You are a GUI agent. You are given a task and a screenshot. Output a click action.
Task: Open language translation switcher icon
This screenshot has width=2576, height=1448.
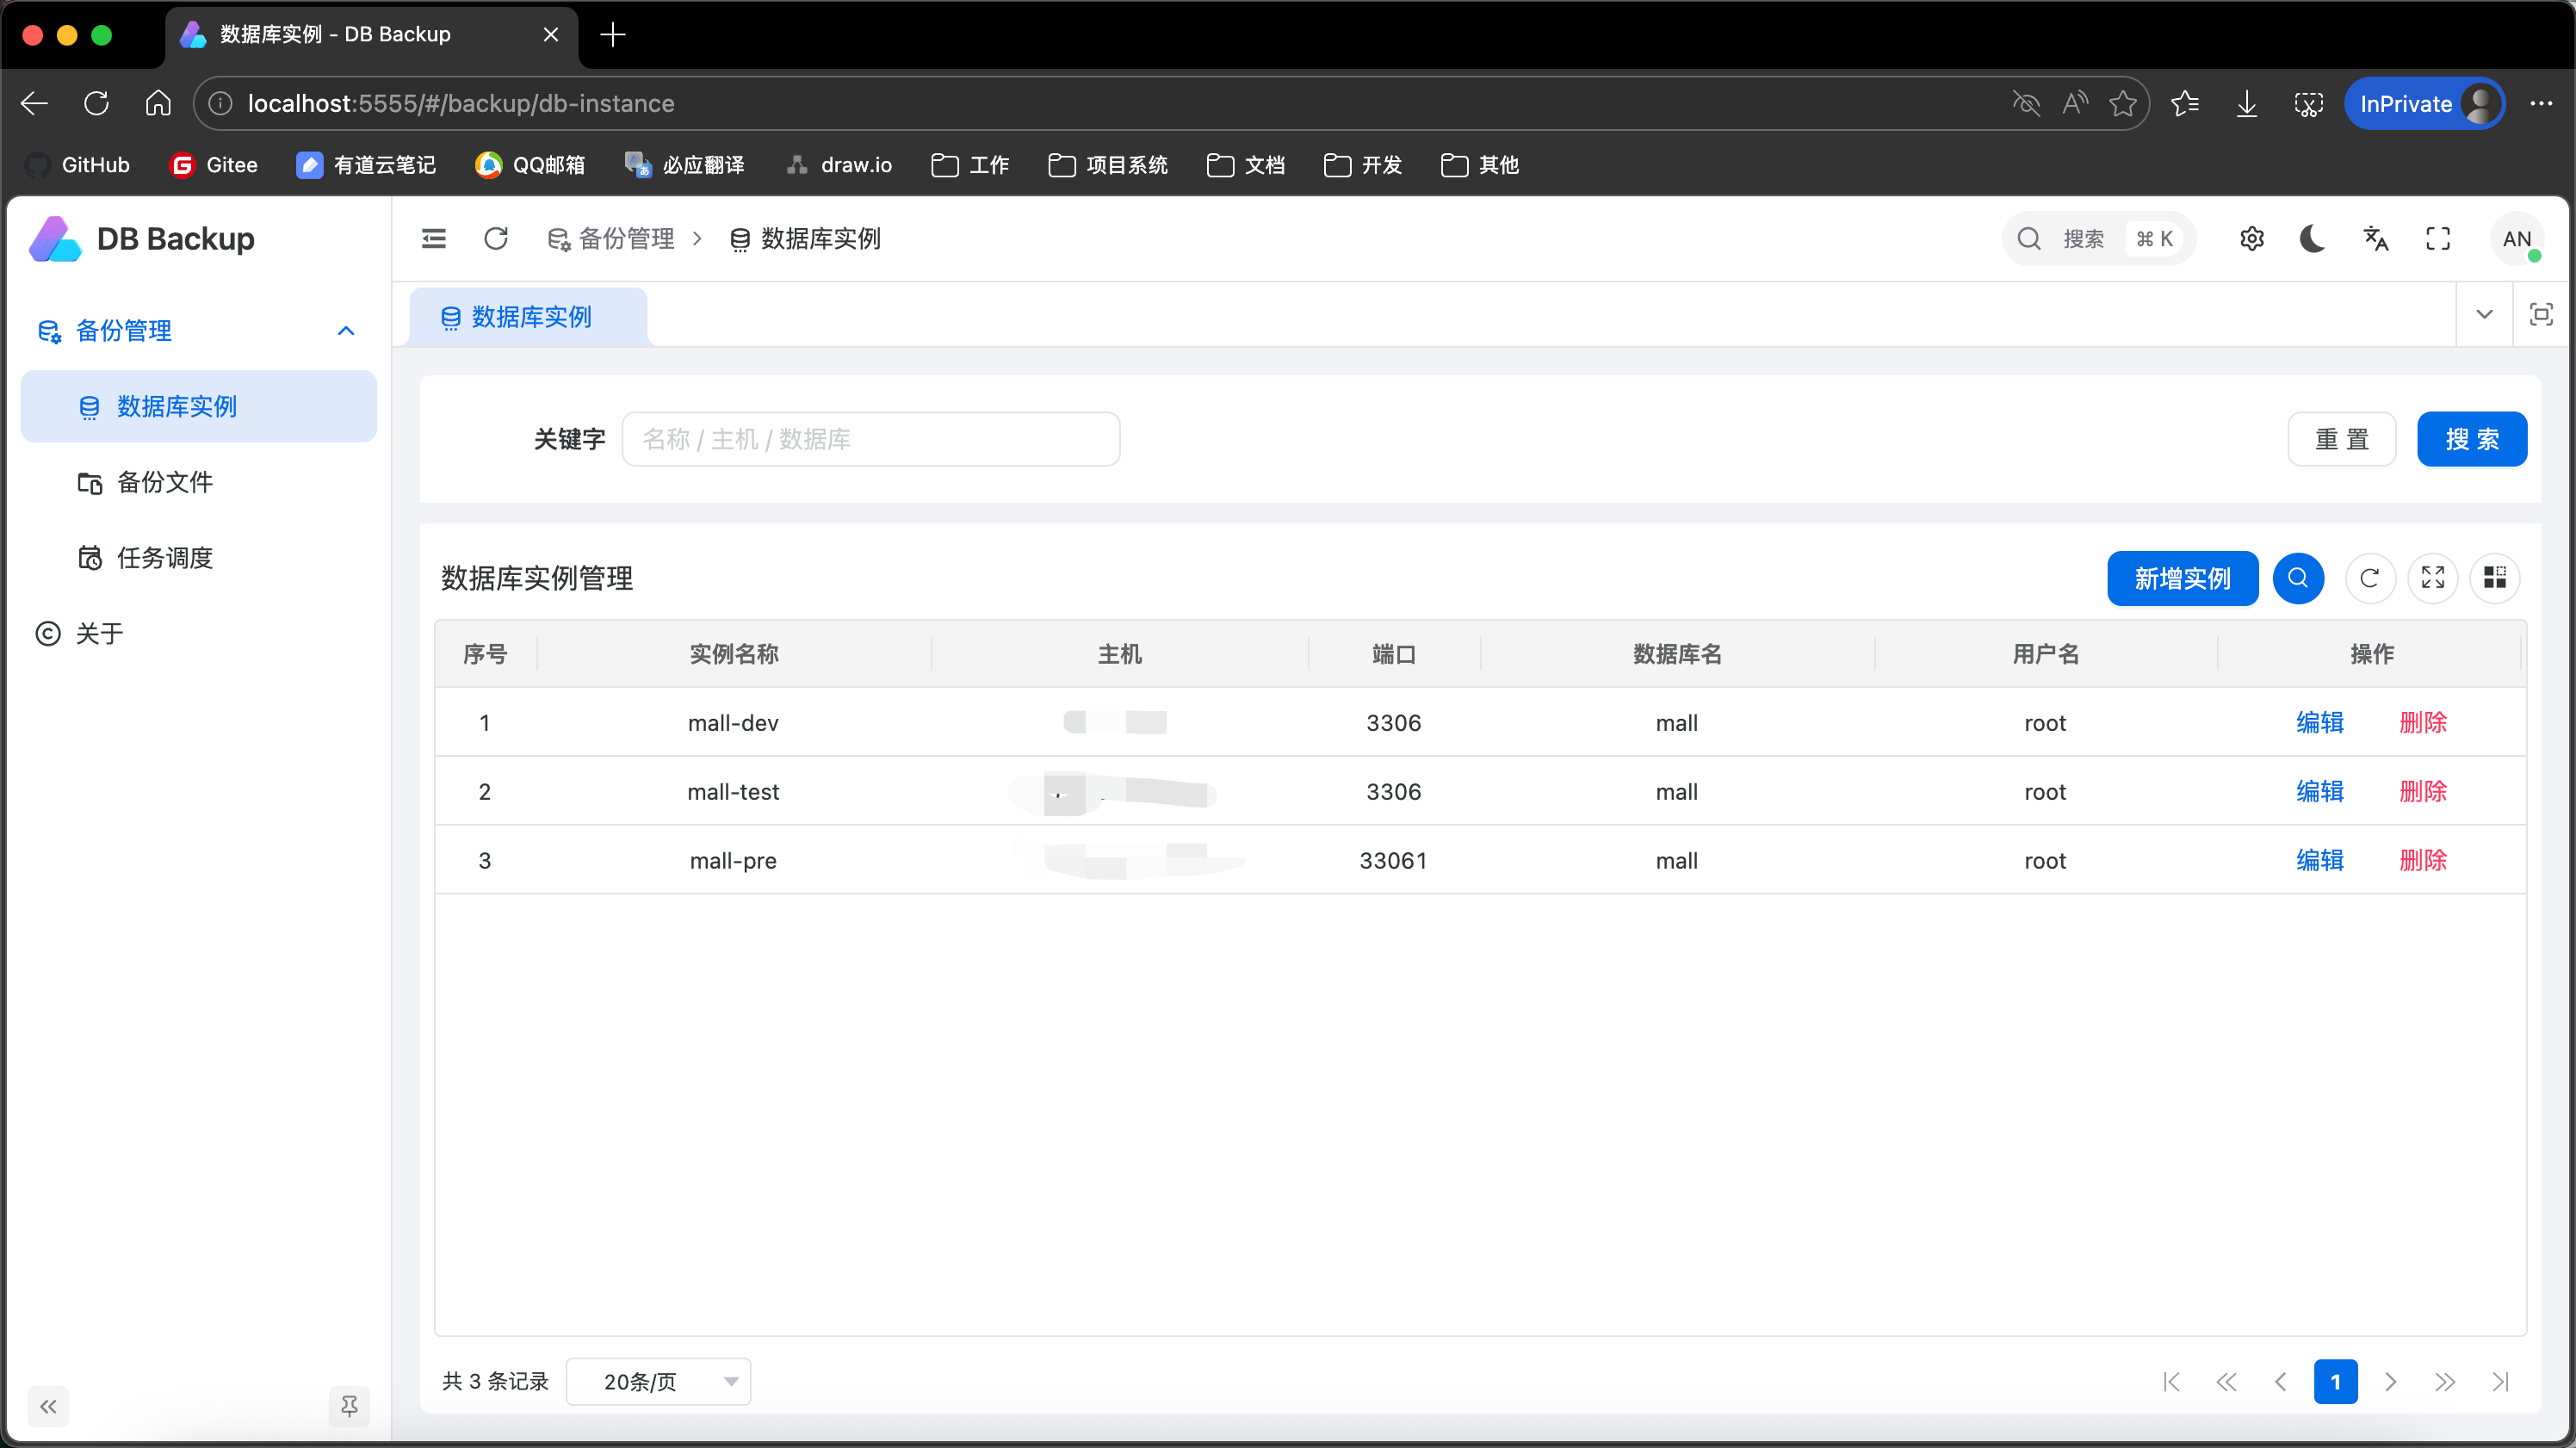[x=2376, y=239]
